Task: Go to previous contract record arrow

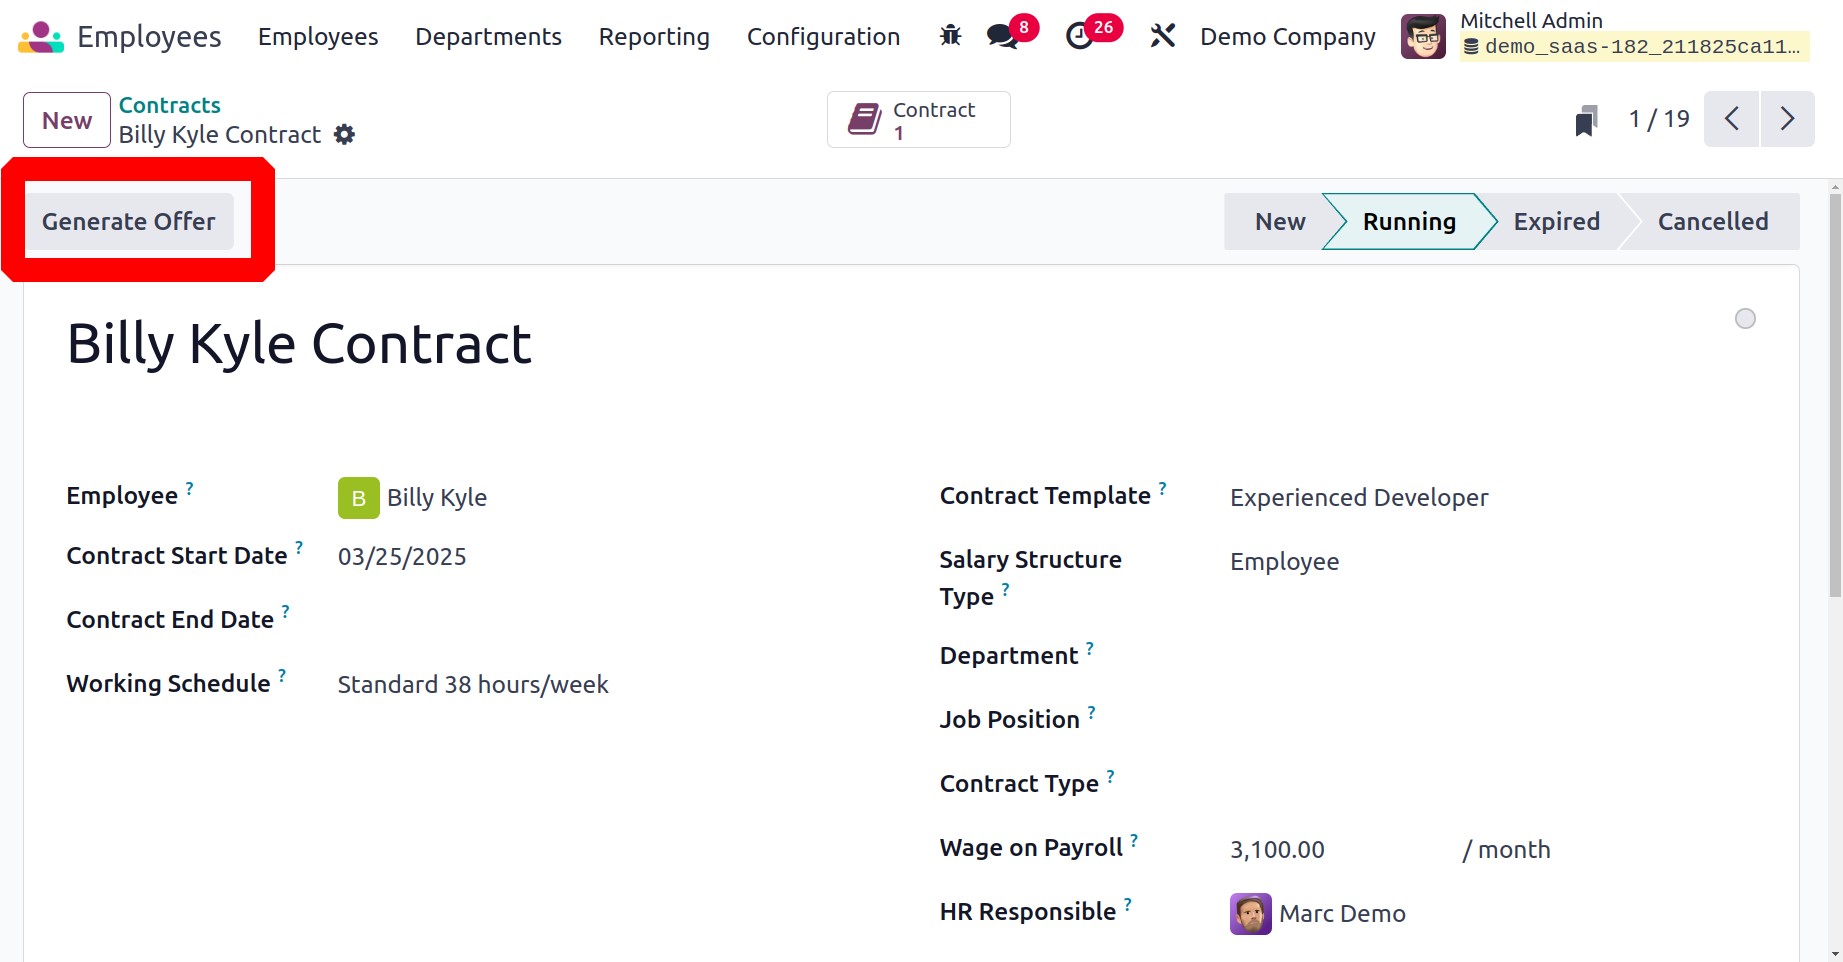Action: point(1732,120)
